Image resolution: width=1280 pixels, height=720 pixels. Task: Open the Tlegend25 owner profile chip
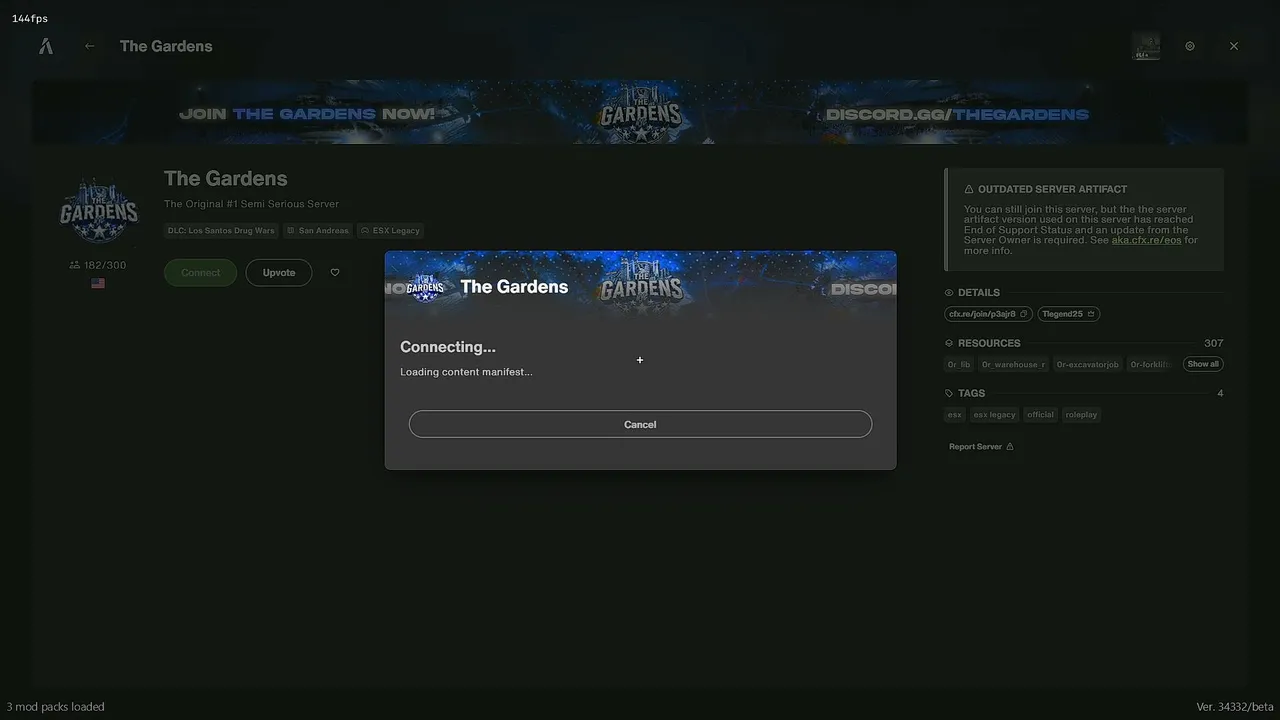(1069, 314)
